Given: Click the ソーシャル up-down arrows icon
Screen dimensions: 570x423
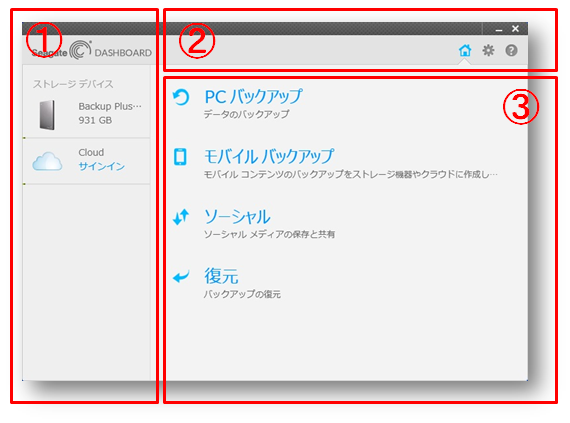Looking at the screenshot, I should [x=181, y=217].
